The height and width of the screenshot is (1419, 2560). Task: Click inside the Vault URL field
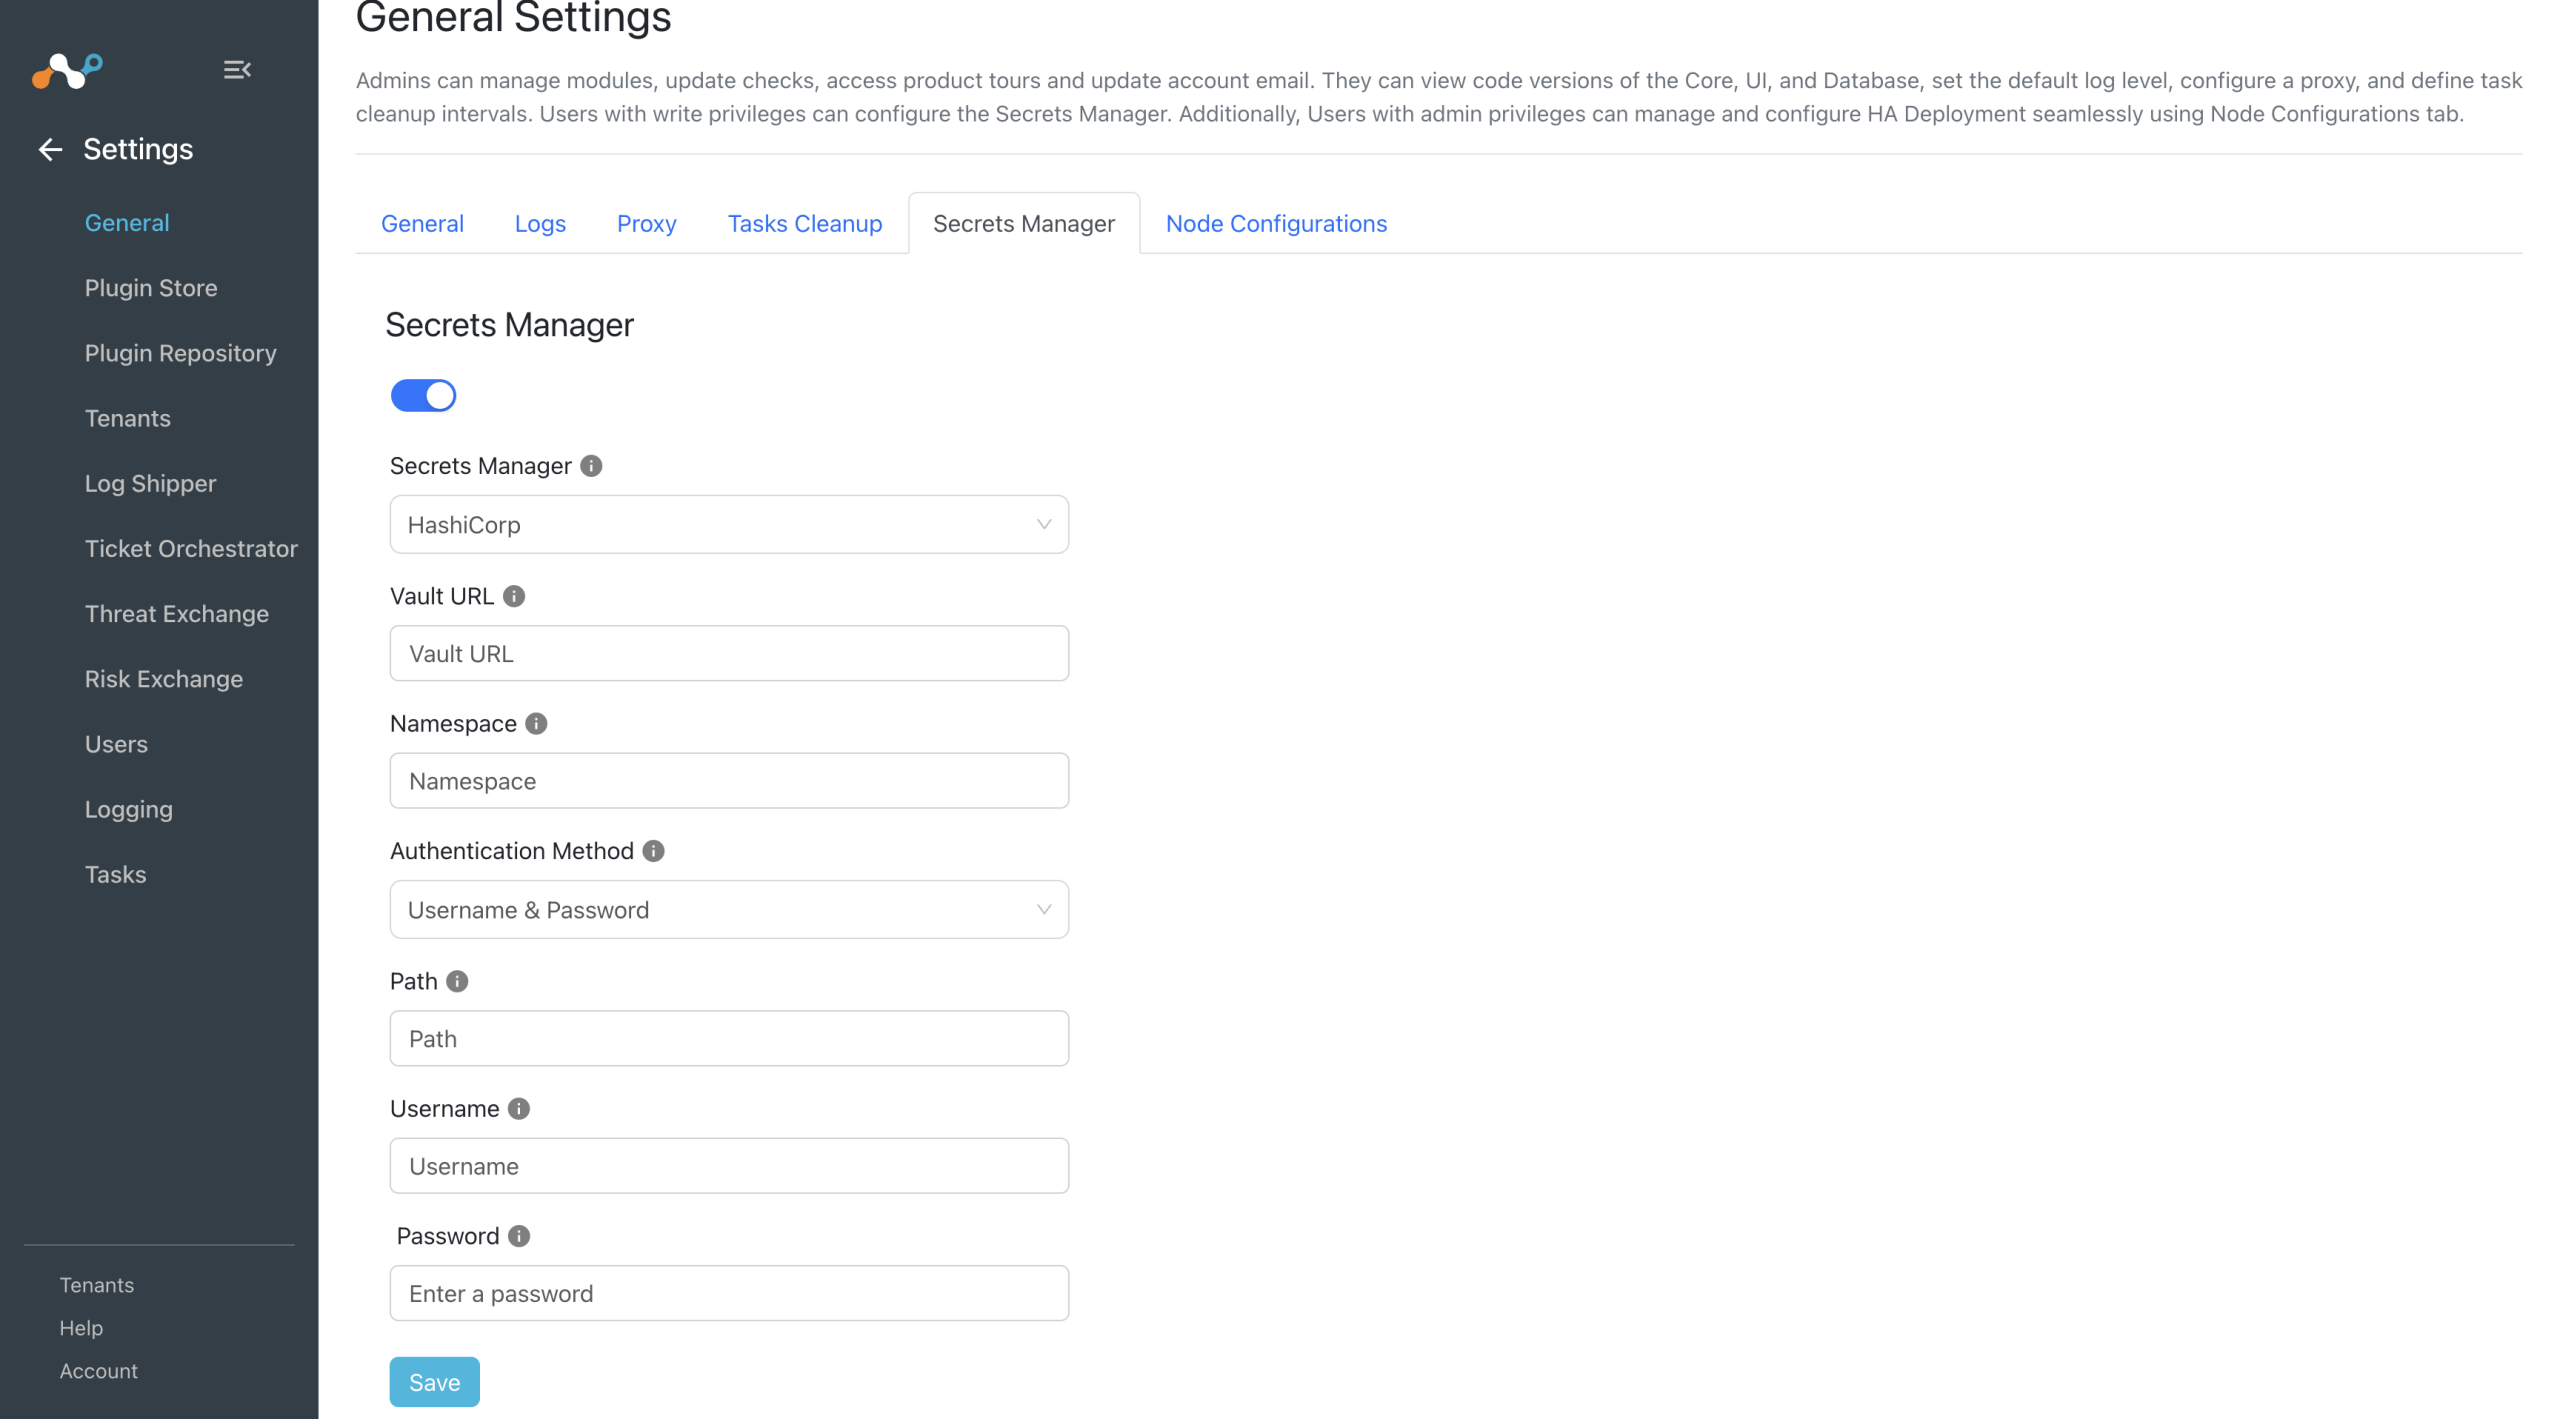tap(728, 652)
